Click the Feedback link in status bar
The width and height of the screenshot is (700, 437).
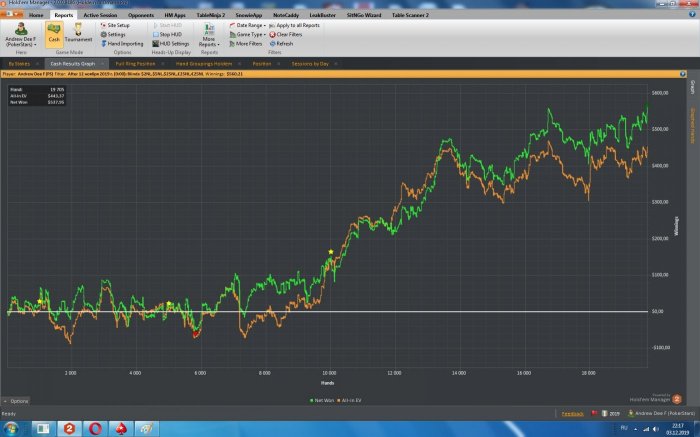point(572,412)
